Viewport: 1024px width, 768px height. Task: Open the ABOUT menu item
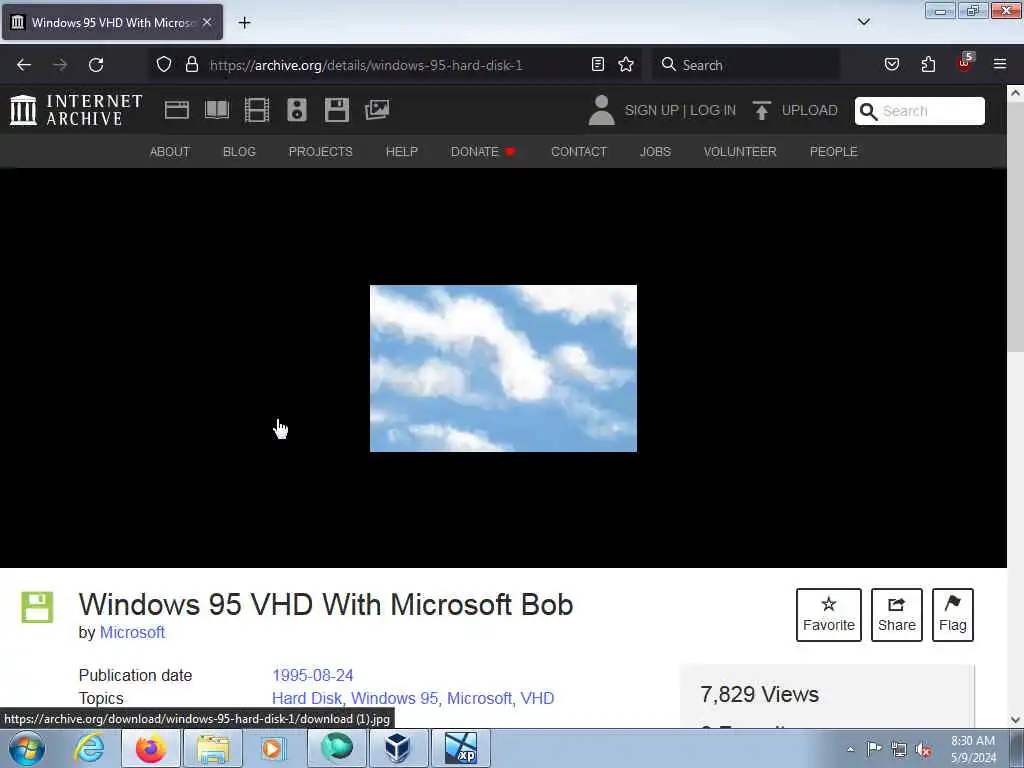pos(170,152)
